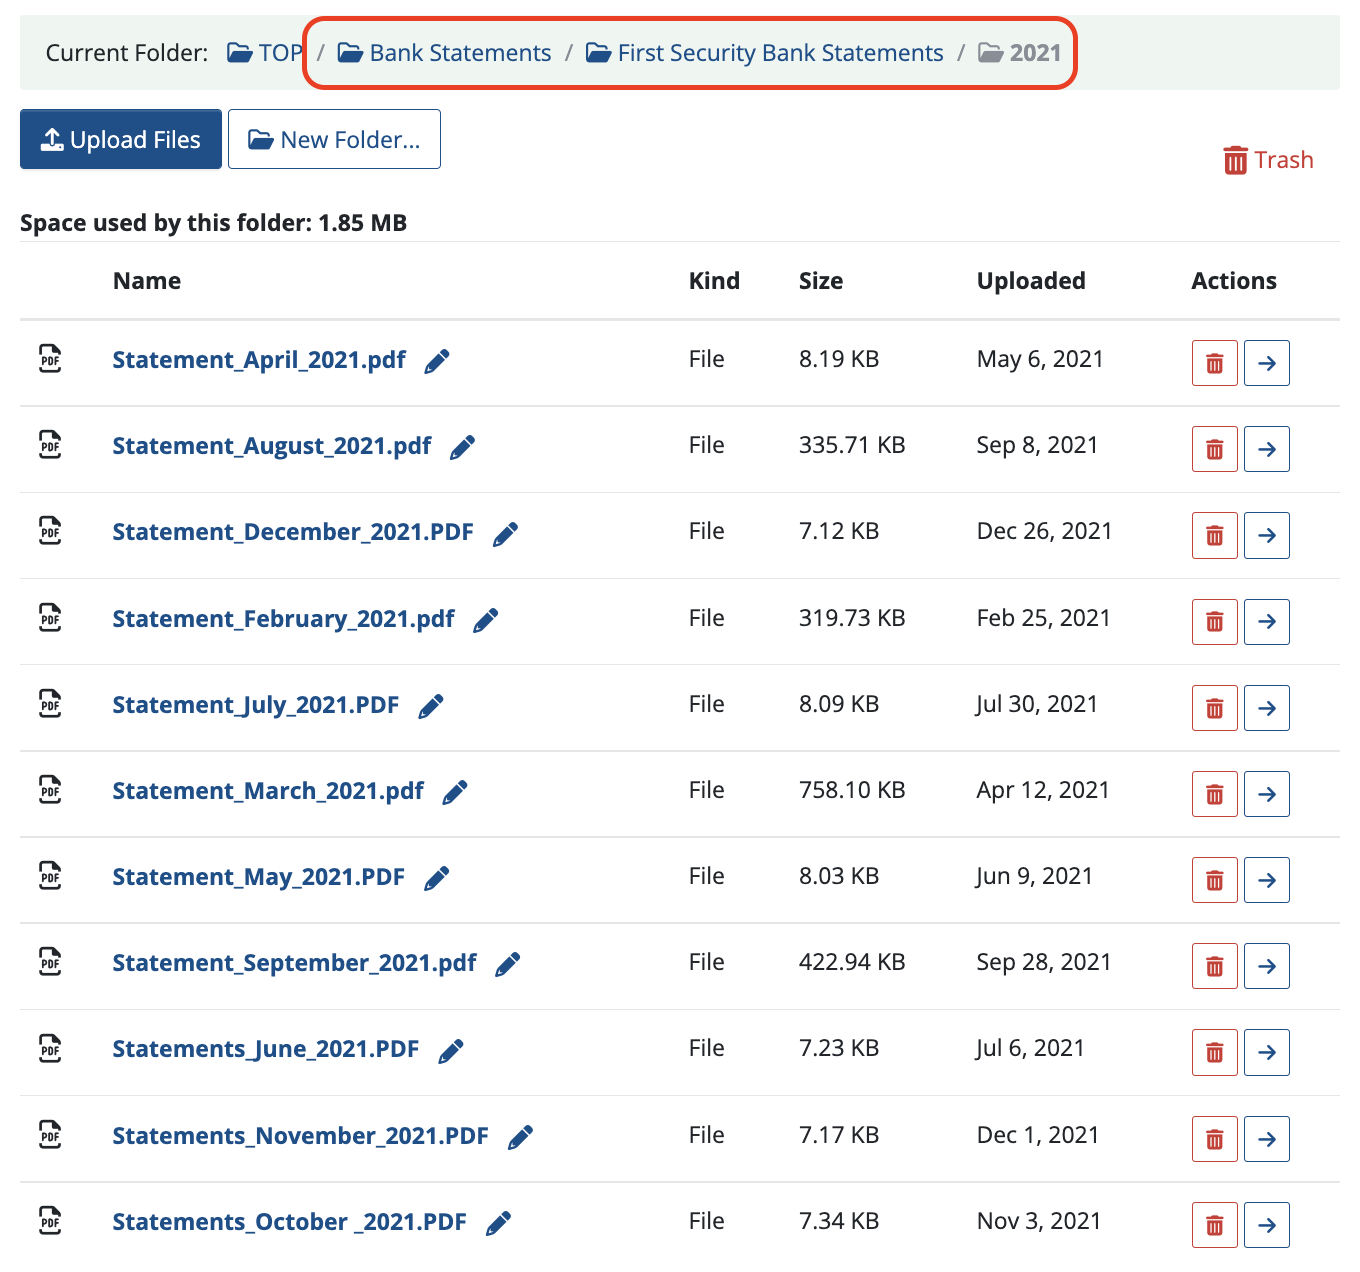1360x1272 pixels.
Task: Edit Statement_May_2021.PDF name via pencil icon
Action: tap(436, 878)
